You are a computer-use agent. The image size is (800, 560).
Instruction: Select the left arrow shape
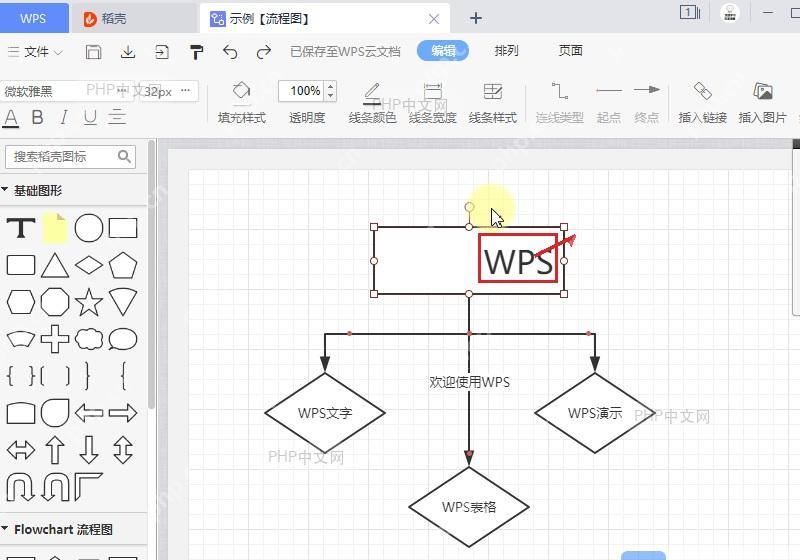[x=89, y=413]
